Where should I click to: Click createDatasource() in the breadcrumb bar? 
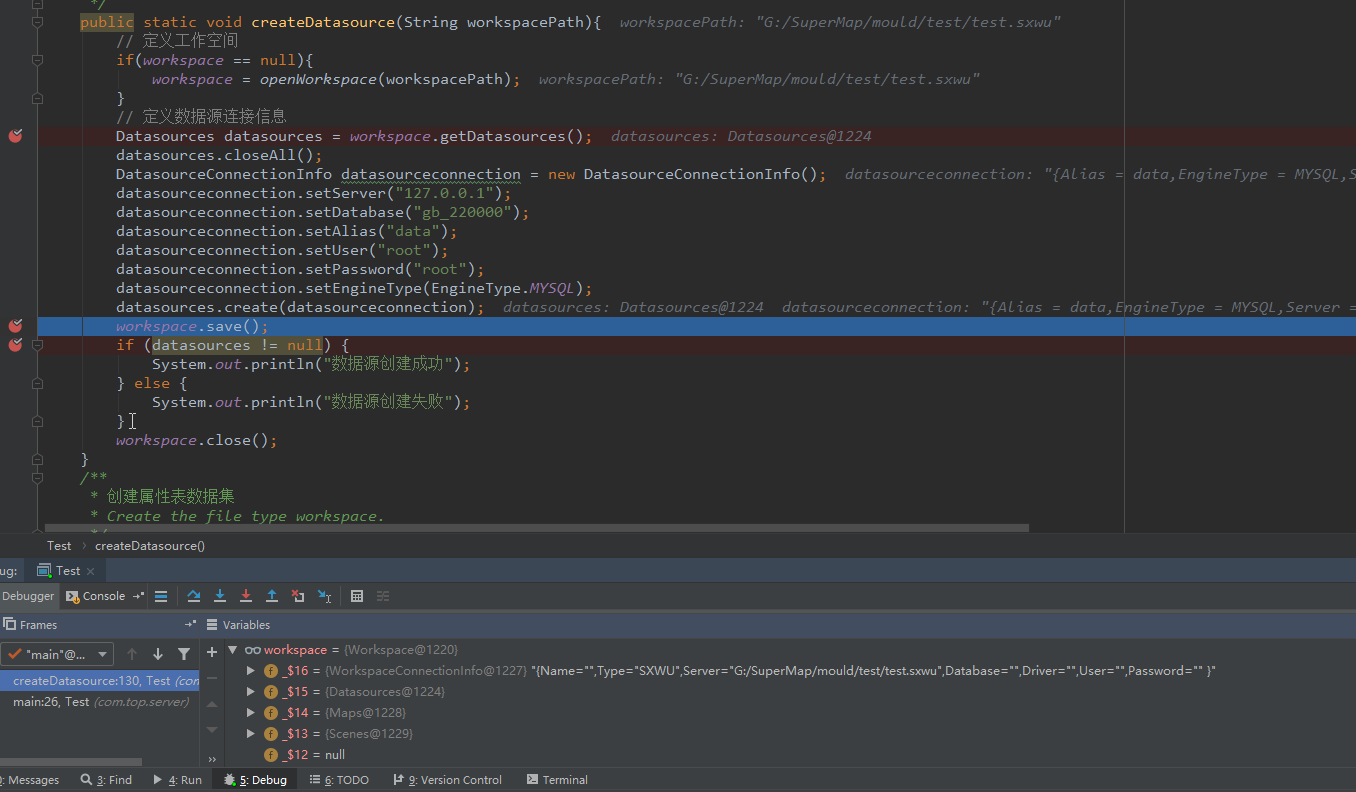pos(150,546)
